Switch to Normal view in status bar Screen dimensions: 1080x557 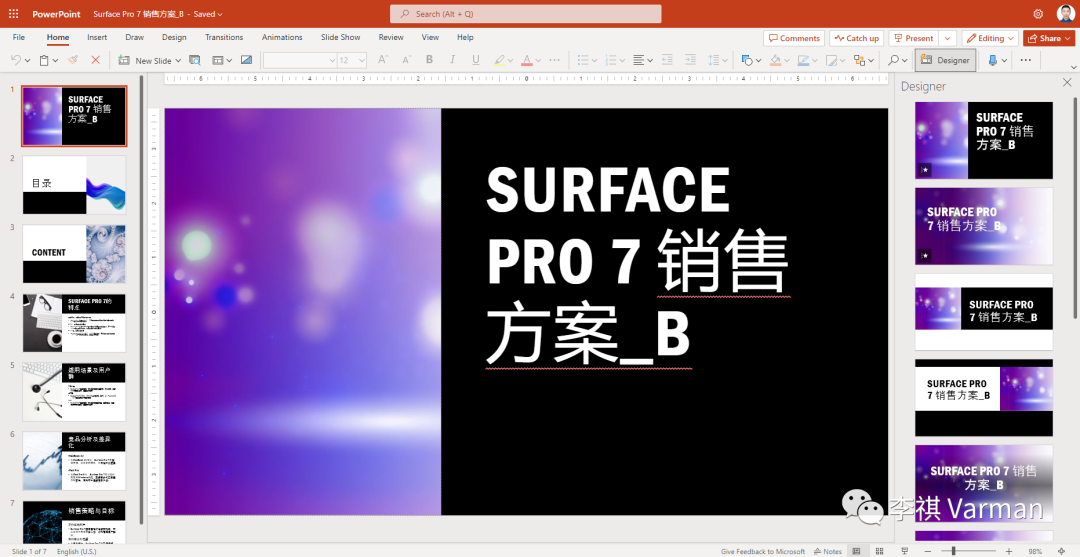pos(856,551)
